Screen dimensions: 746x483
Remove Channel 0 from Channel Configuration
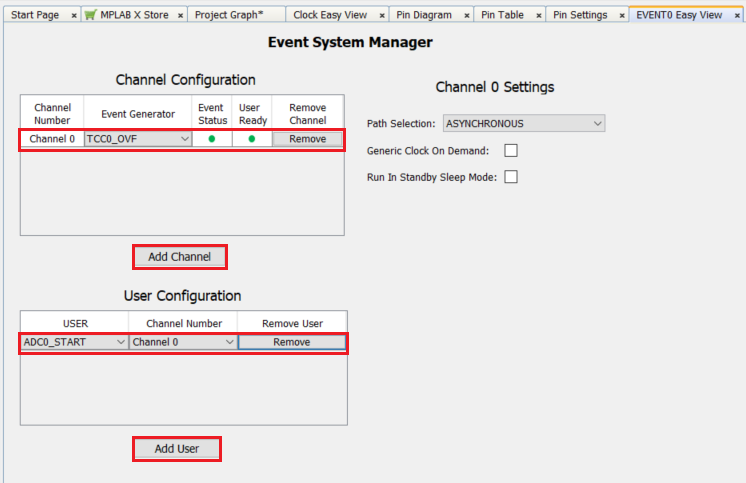307,139
